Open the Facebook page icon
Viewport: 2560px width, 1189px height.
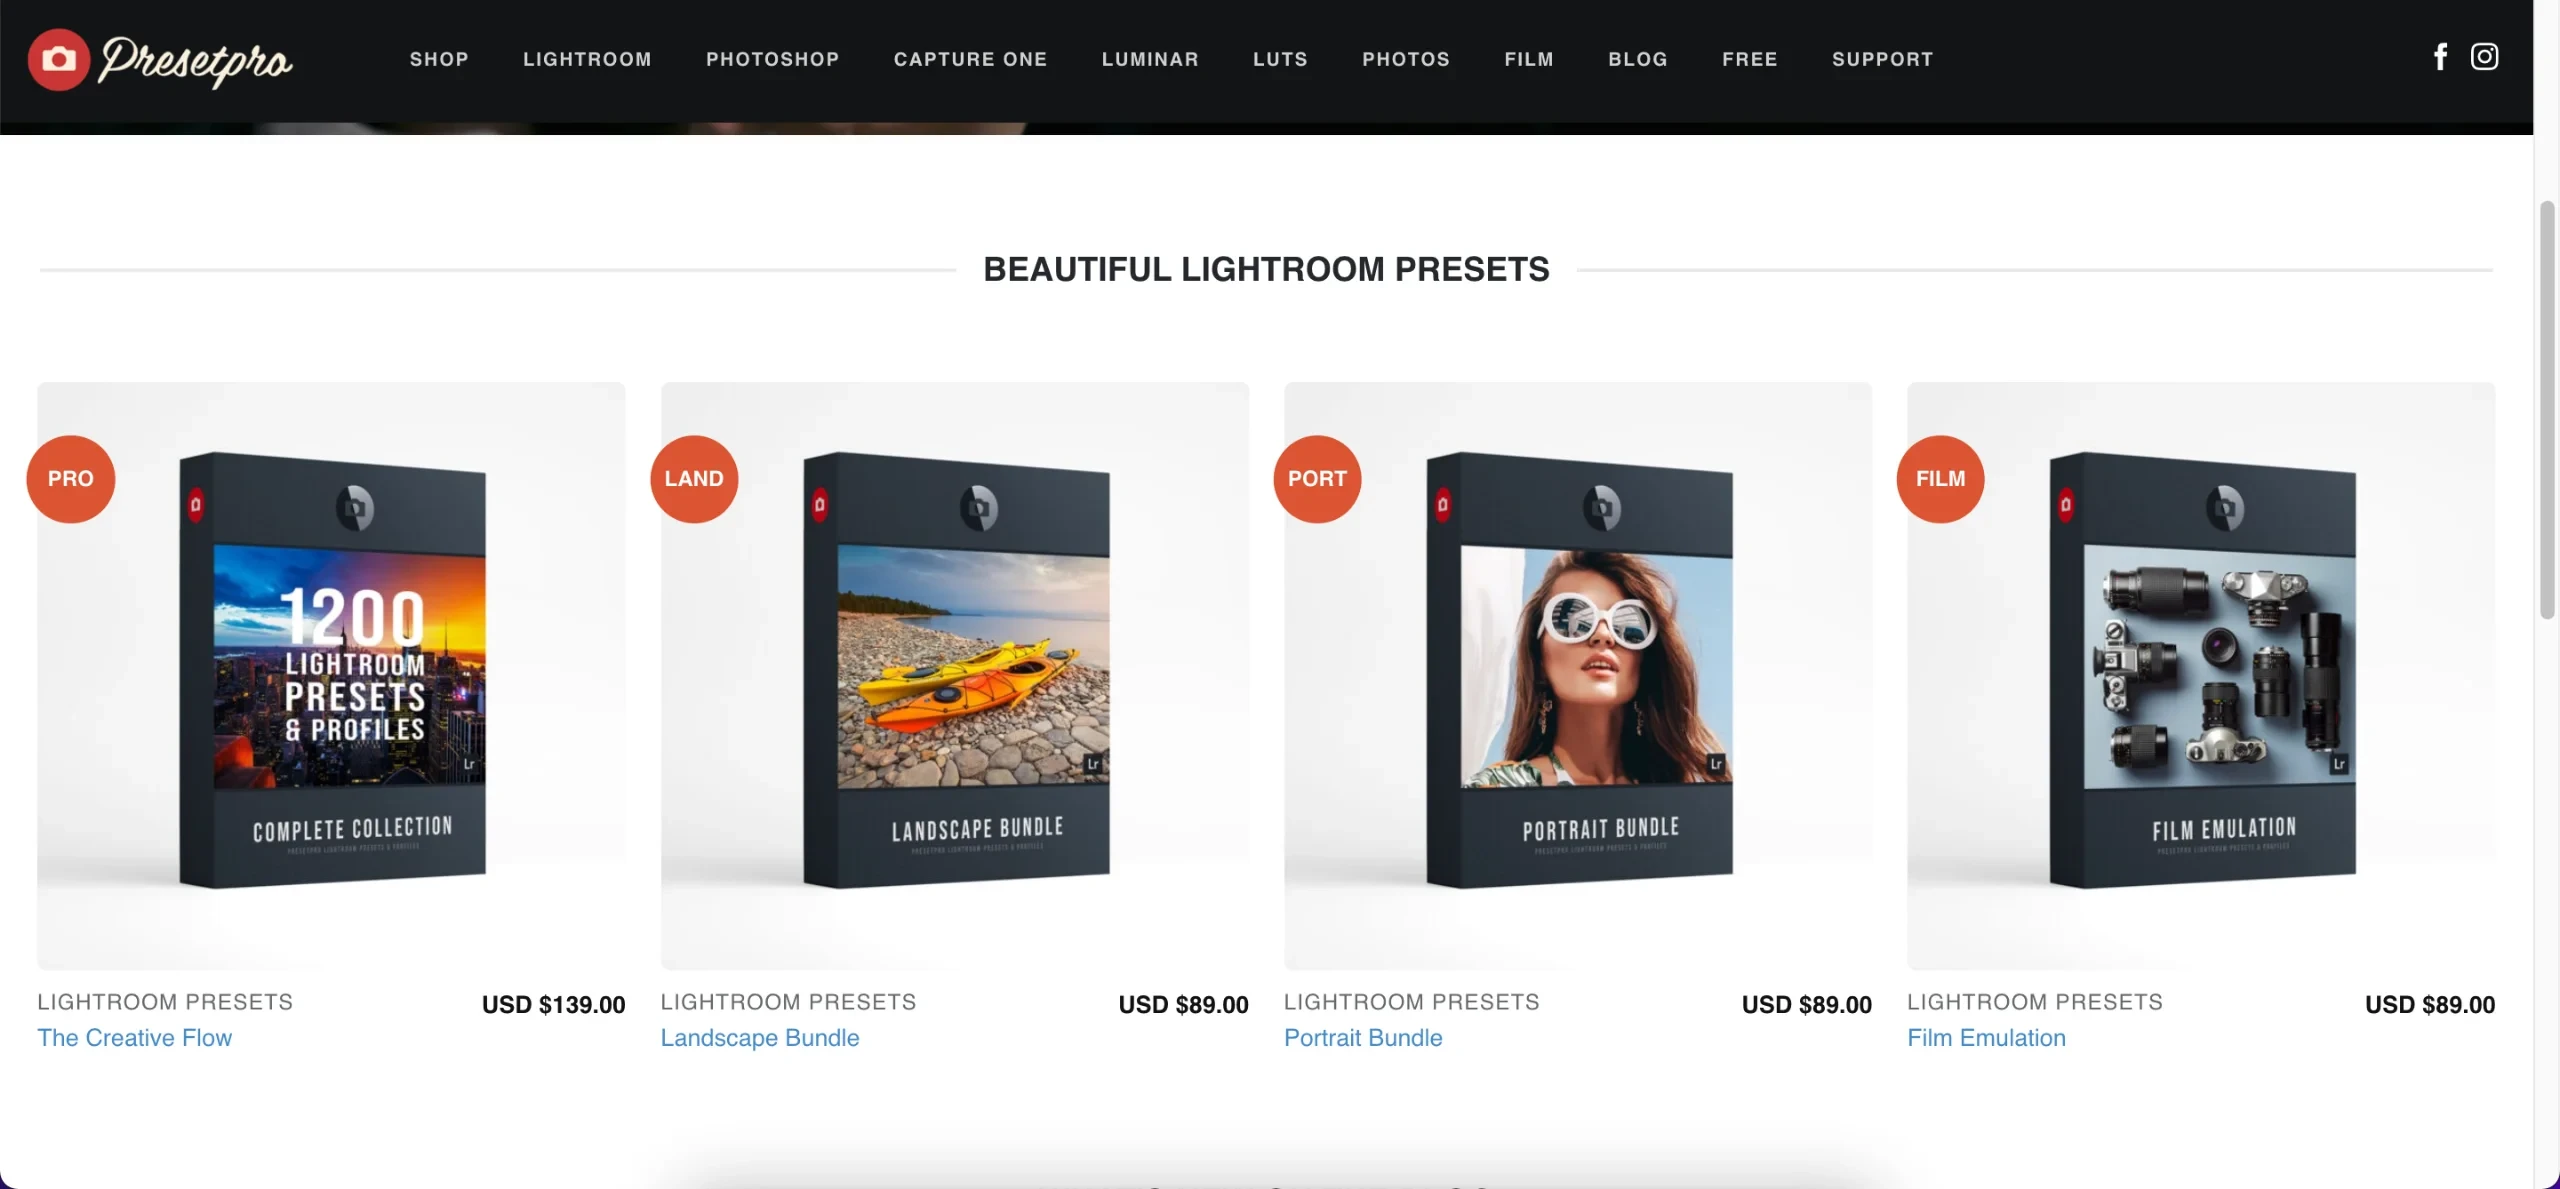pyautogui.click(x=2440, y=57)
